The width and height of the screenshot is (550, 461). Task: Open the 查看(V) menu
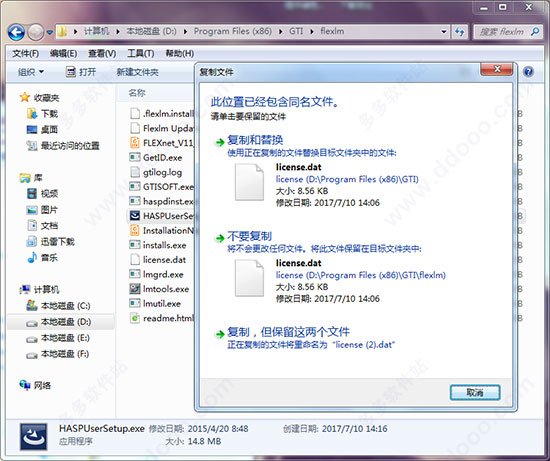[102, 53]
